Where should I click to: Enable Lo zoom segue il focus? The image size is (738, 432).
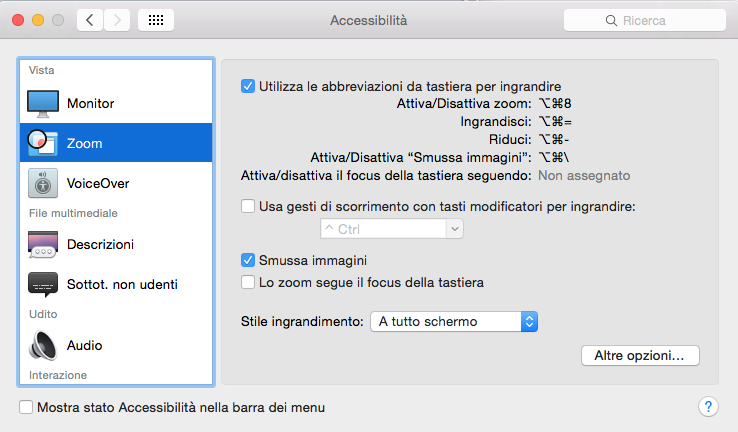pos(248,283)
